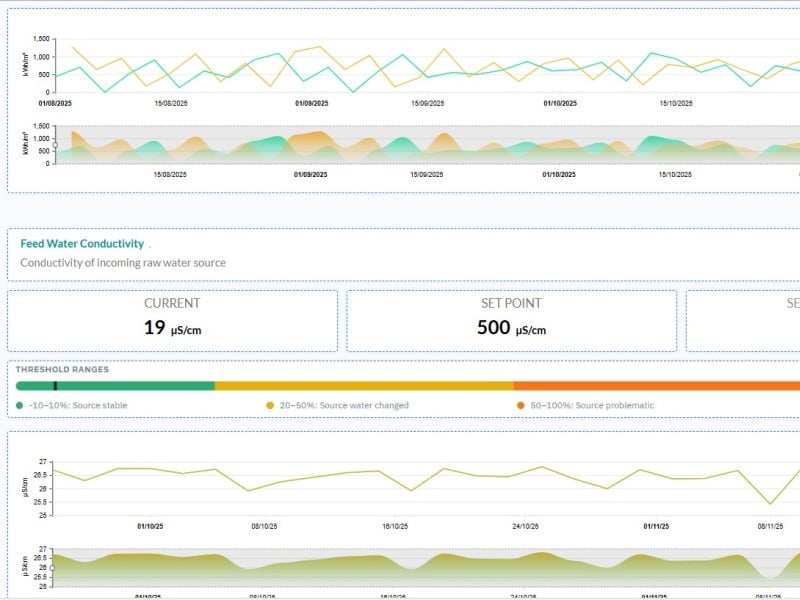Click the 01/11/25 label on conductivity chart

point(656,525)
